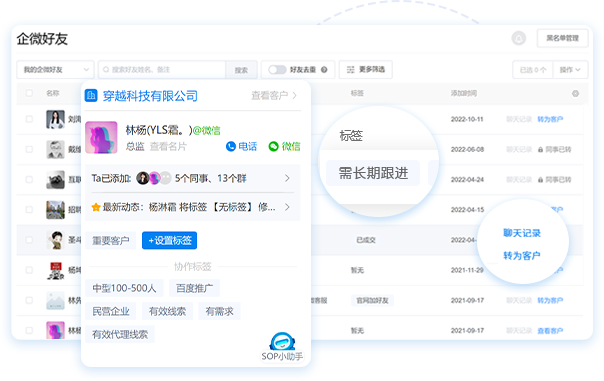Click the 黑名单管理 button

562,38
